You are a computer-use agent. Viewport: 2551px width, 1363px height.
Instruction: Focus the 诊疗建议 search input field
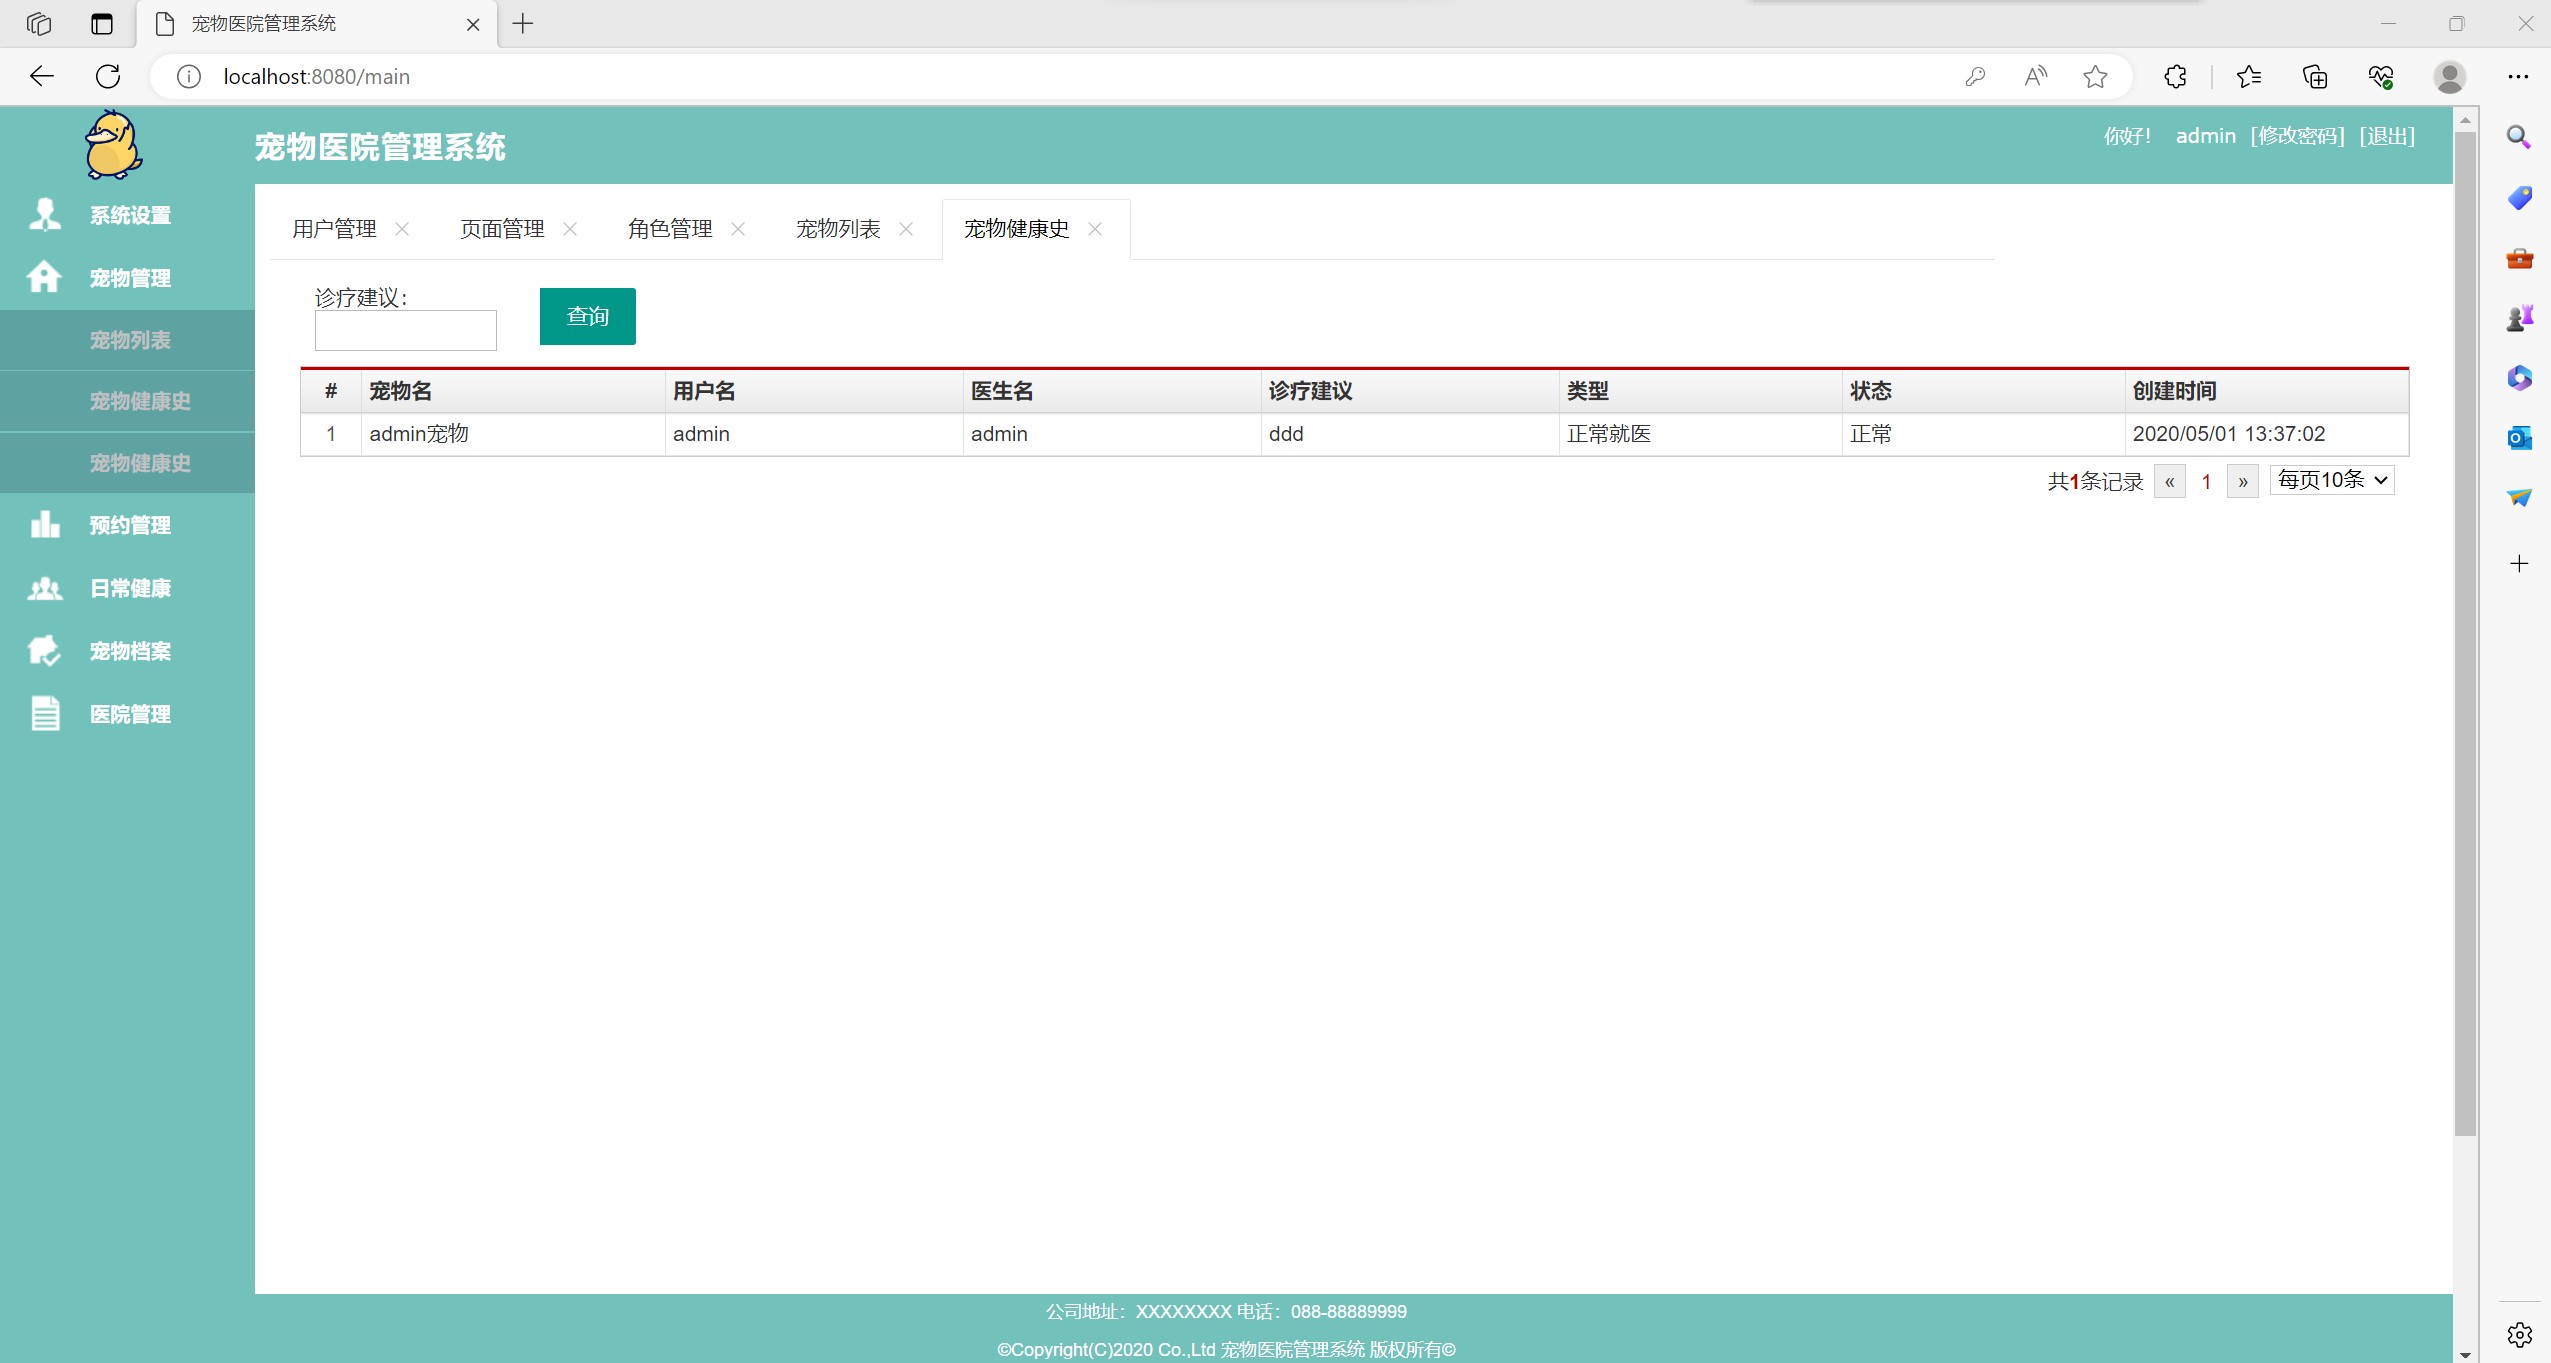click(406, 330)
